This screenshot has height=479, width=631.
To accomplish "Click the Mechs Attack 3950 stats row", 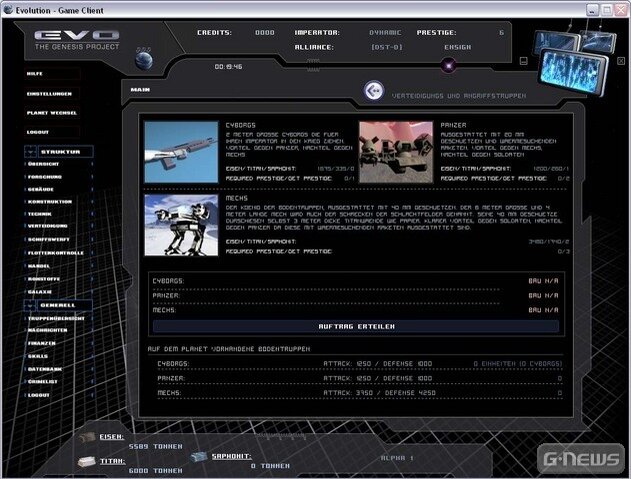I will tap(360, 393).
